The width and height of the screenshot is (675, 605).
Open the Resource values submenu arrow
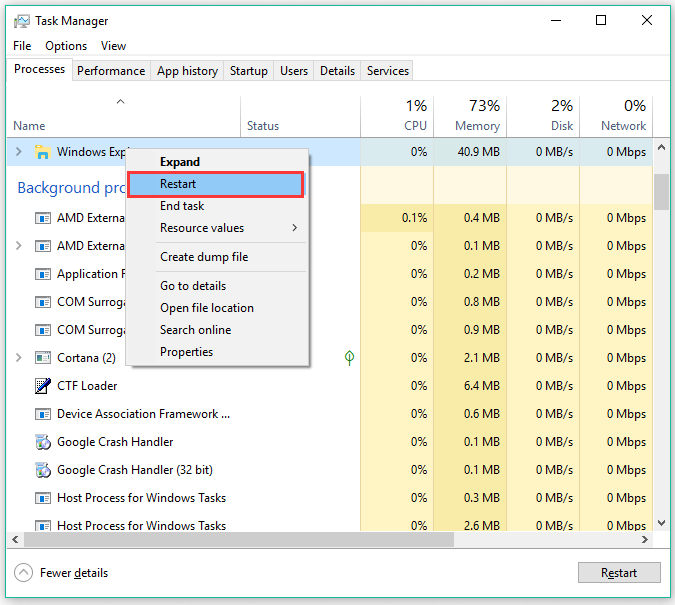(294, 227)
